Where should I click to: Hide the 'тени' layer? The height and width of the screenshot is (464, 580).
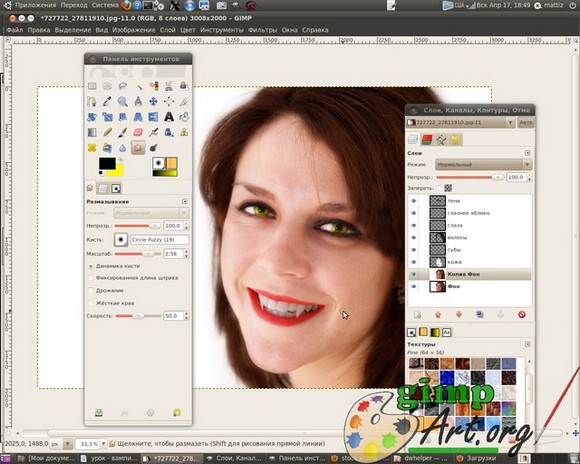[x=414, y=201]
